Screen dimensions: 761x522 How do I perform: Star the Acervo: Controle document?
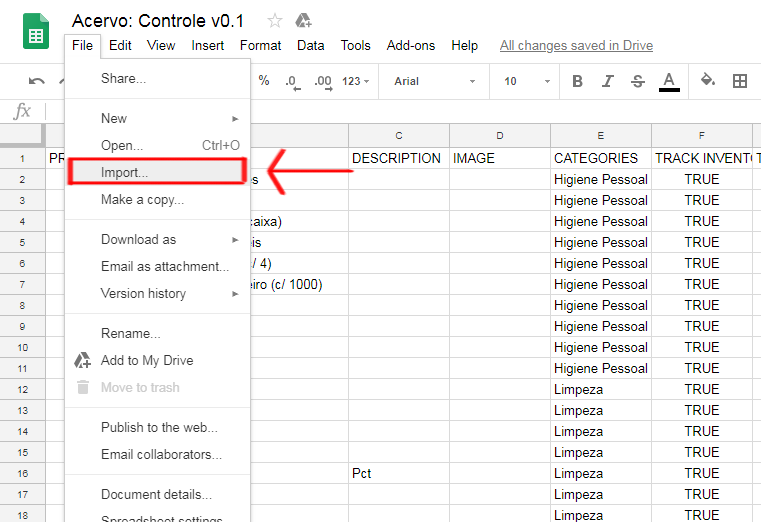(275, 21)
